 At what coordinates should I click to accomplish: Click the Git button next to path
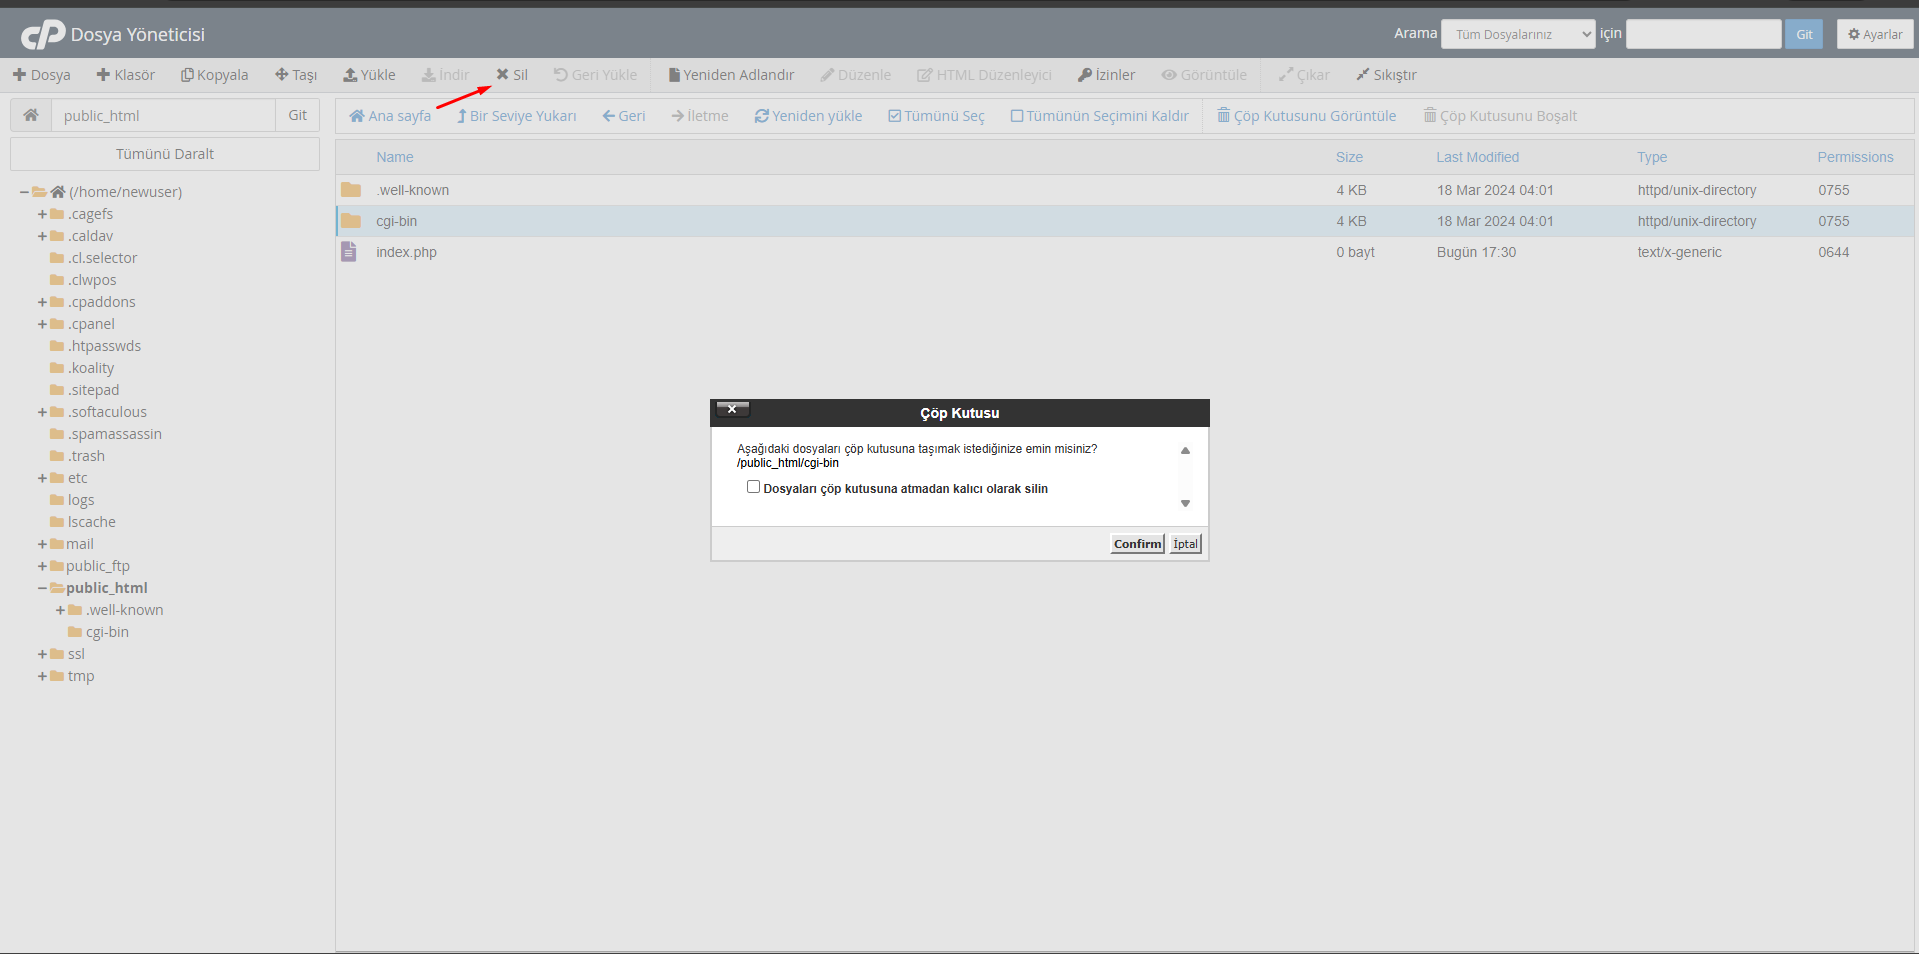coord(298,115)
